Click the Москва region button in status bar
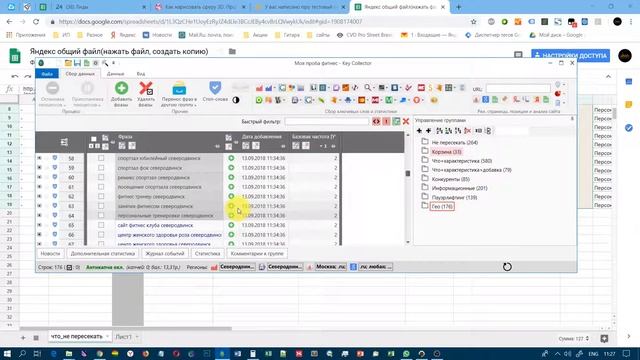640x360 pixels. click(x=331, y=267)
